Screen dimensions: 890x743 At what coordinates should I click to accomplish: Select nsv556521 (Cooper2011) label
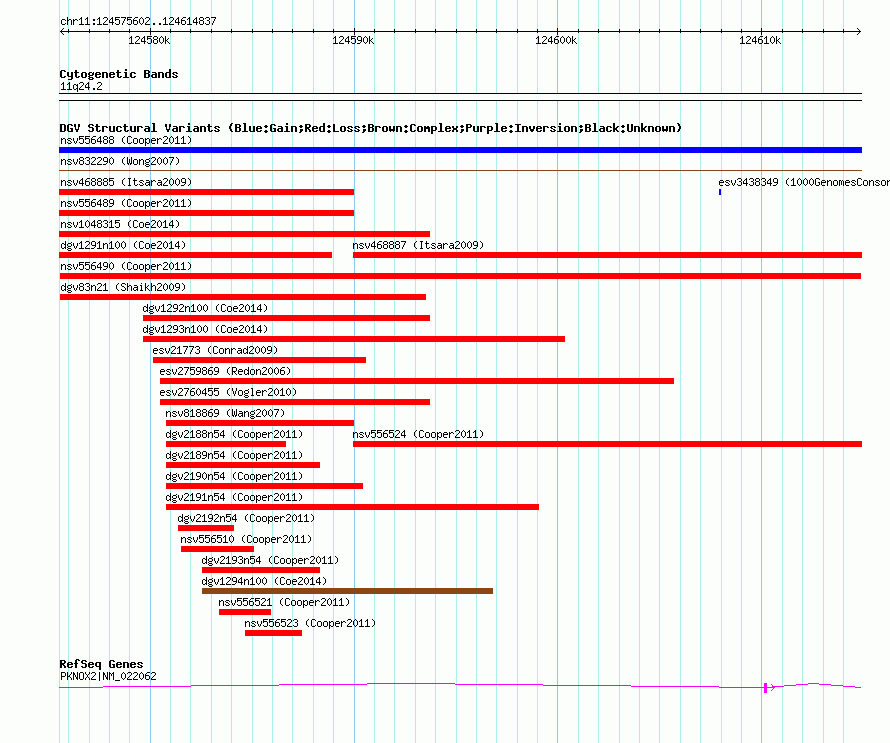[284, 602]
